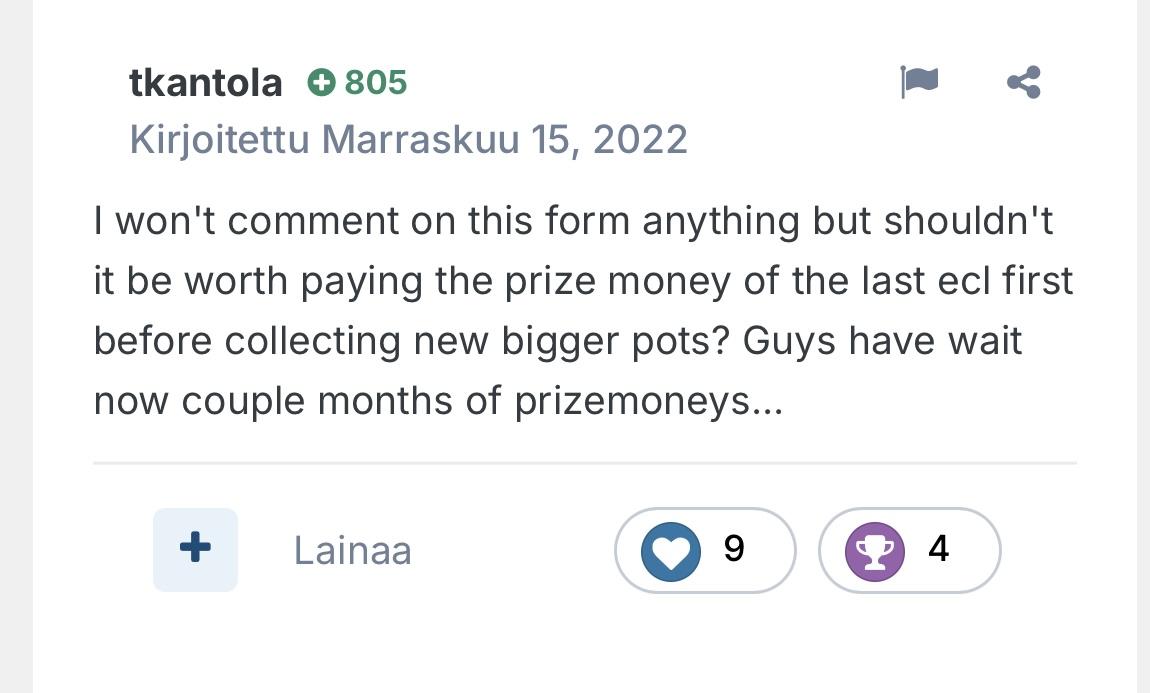The image size is (1150, 693).
Task: Click the word "before" in the post text
Action: click(x=154, y=341)
